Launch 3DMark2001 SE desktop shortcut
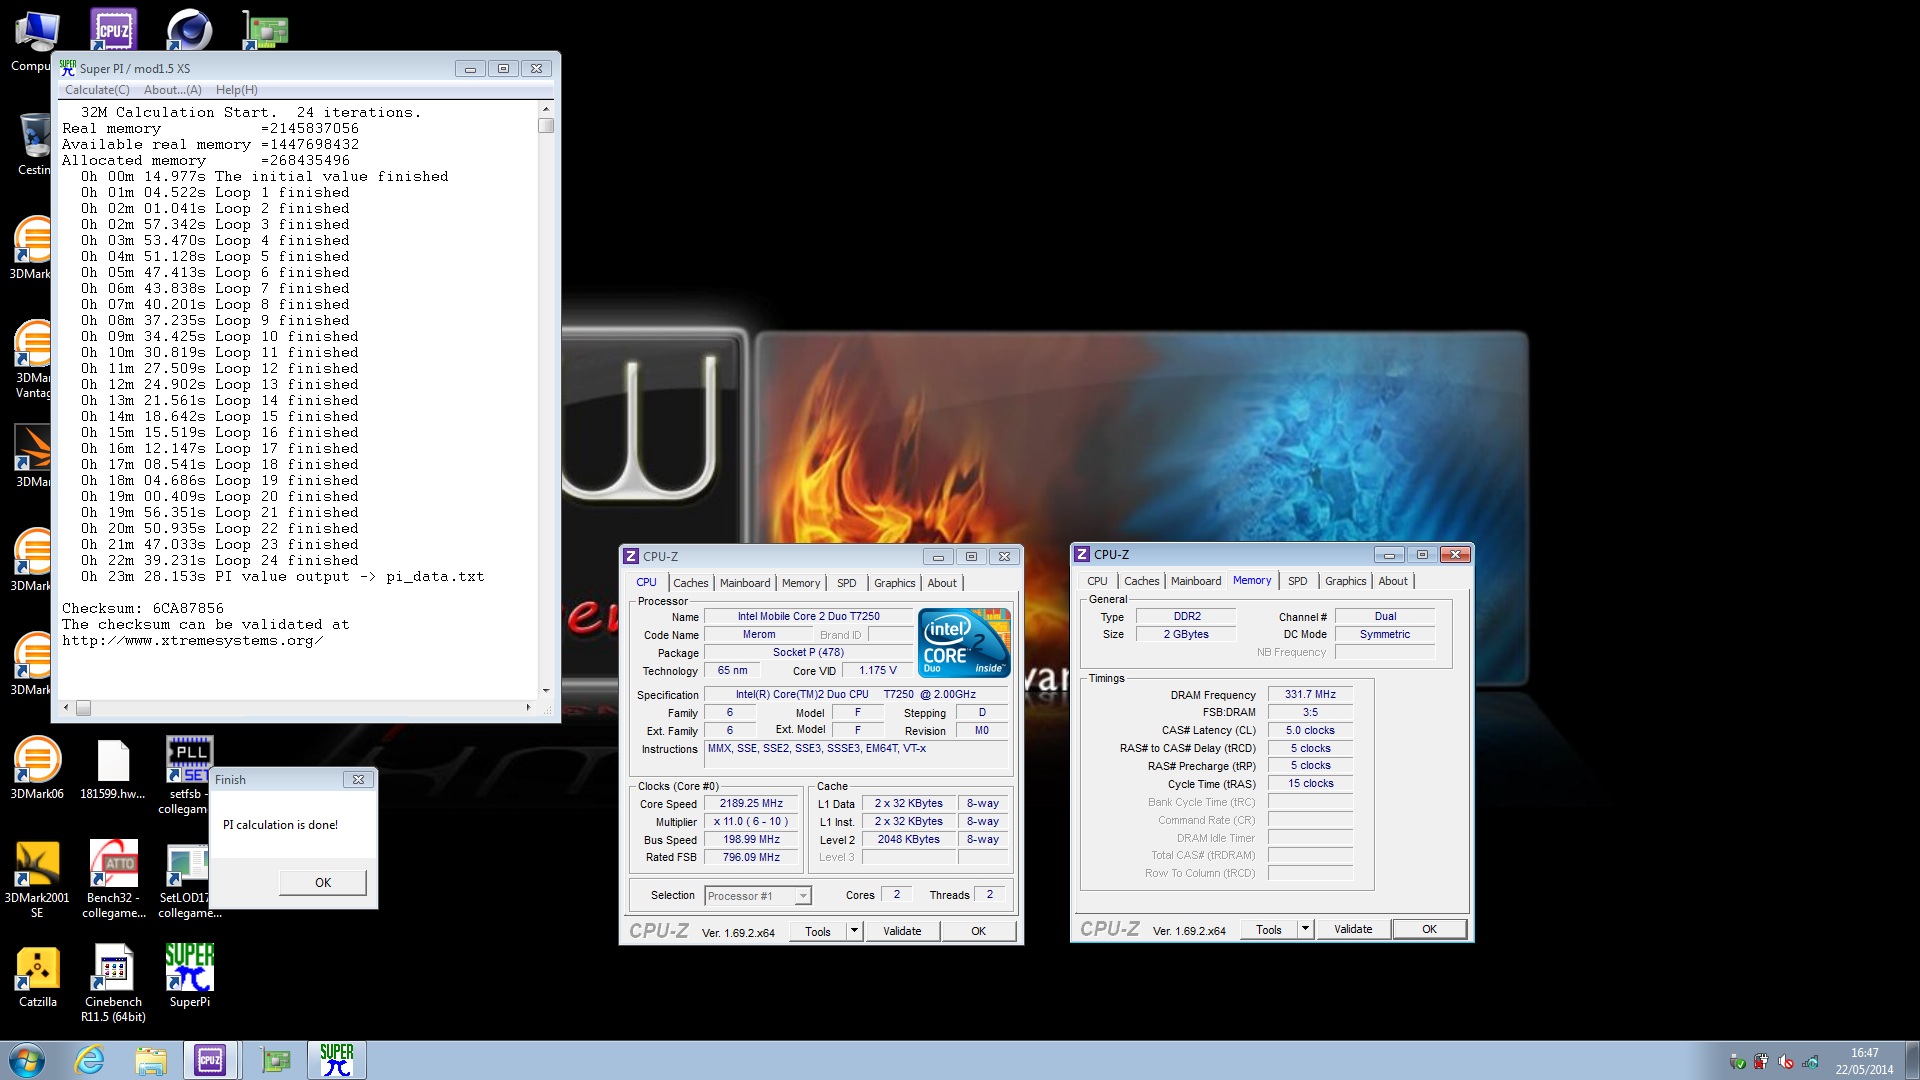 (x=37, y=879)
